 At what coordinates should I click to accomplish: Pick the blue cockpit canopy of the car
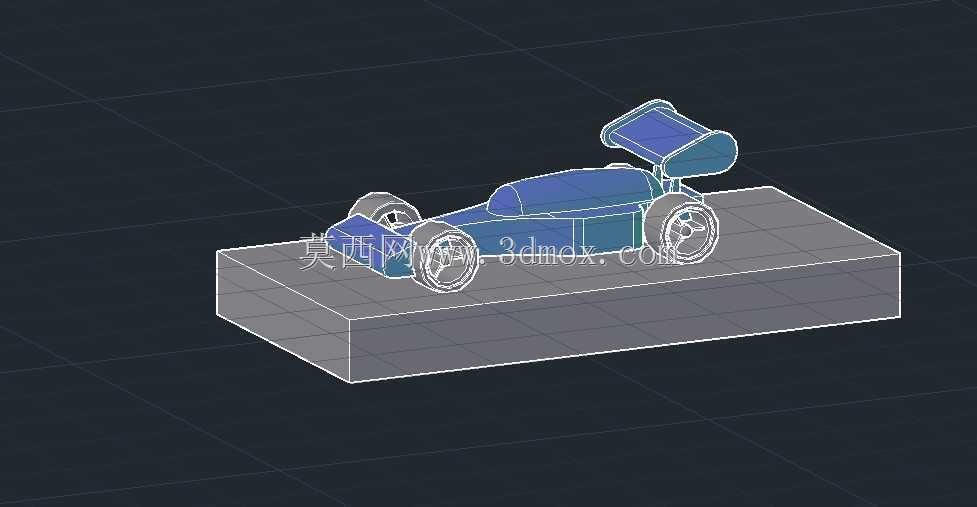pos(572,192)
